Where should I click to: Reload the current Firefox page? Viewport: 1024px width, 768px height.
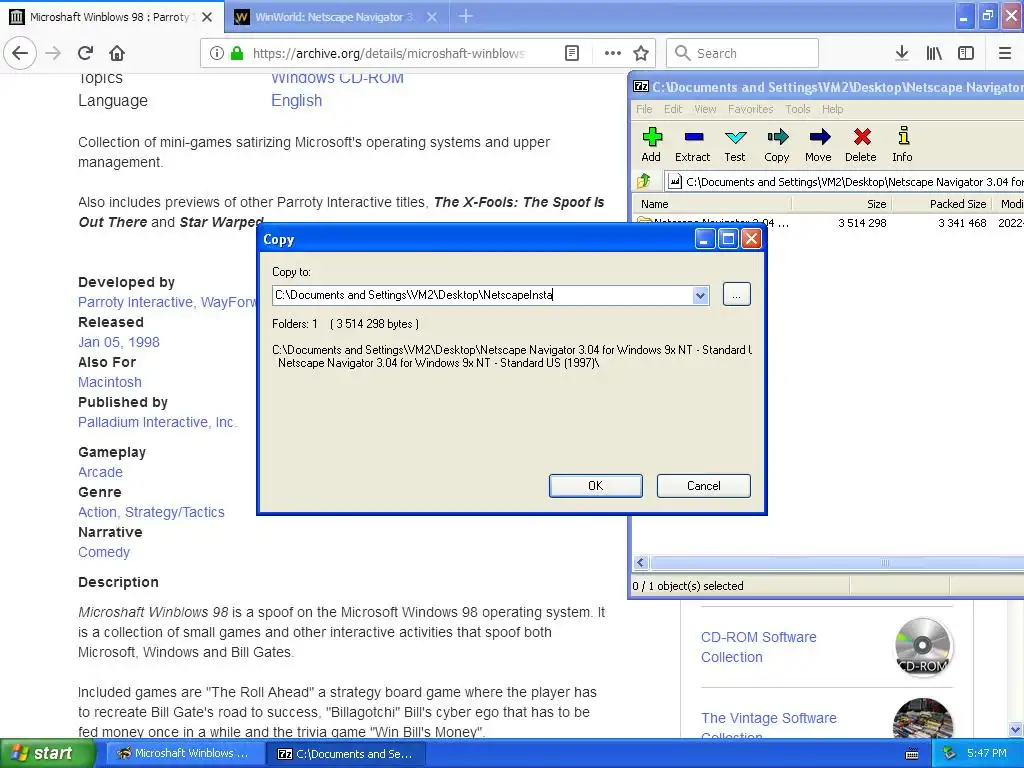[x=85, y=53]
